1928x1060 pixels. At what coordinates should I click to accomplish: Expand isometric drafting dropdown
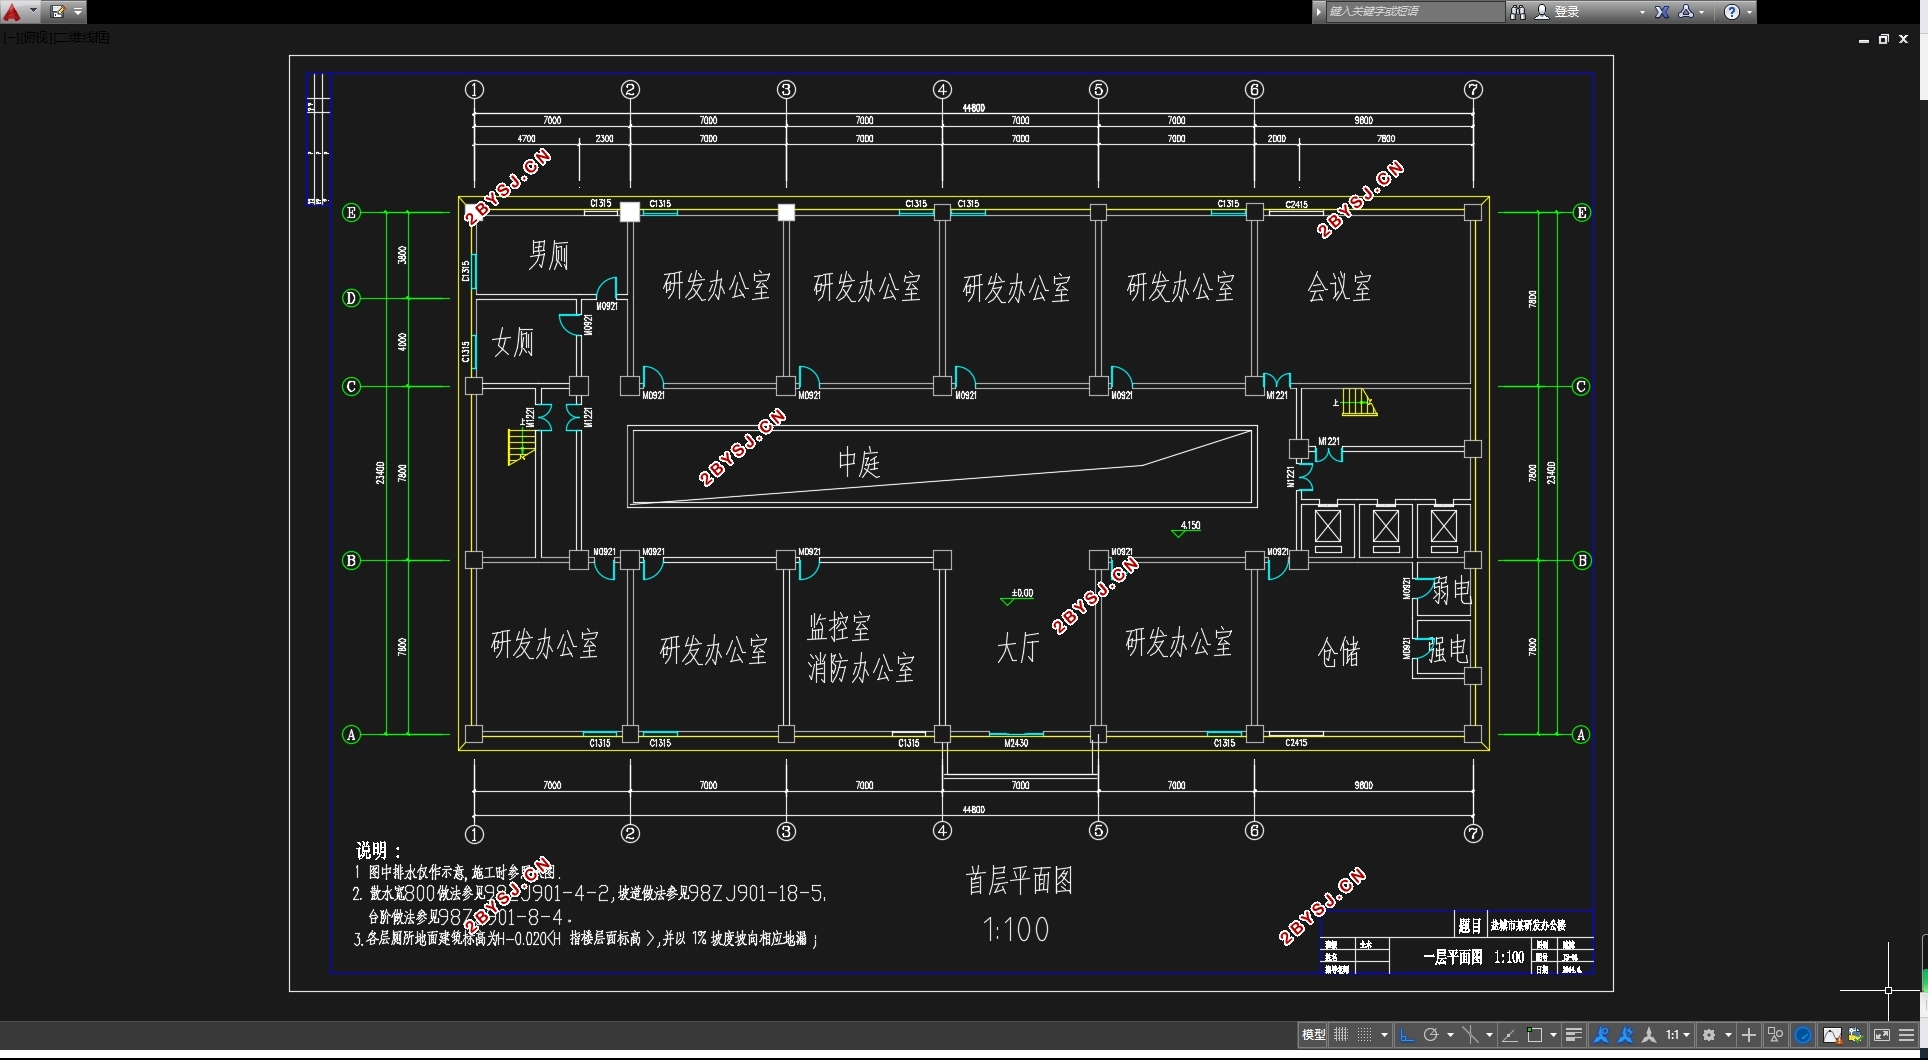tap(1489, 1035)
